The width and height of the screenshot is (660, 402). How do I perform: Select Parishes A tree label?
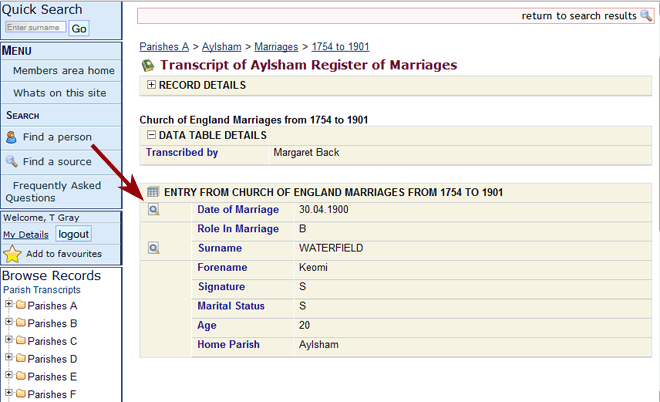52,306
